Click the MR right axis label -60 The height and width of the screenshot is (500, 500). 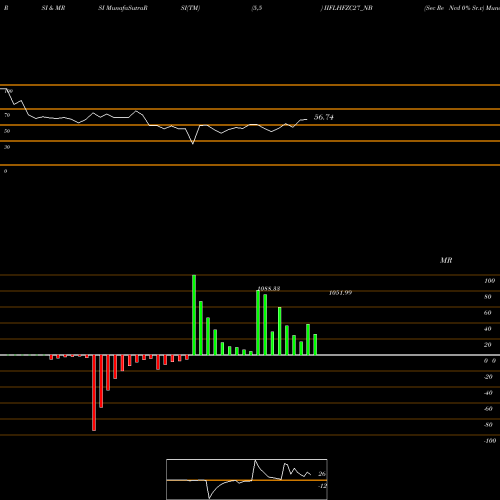tap(488, 409)
